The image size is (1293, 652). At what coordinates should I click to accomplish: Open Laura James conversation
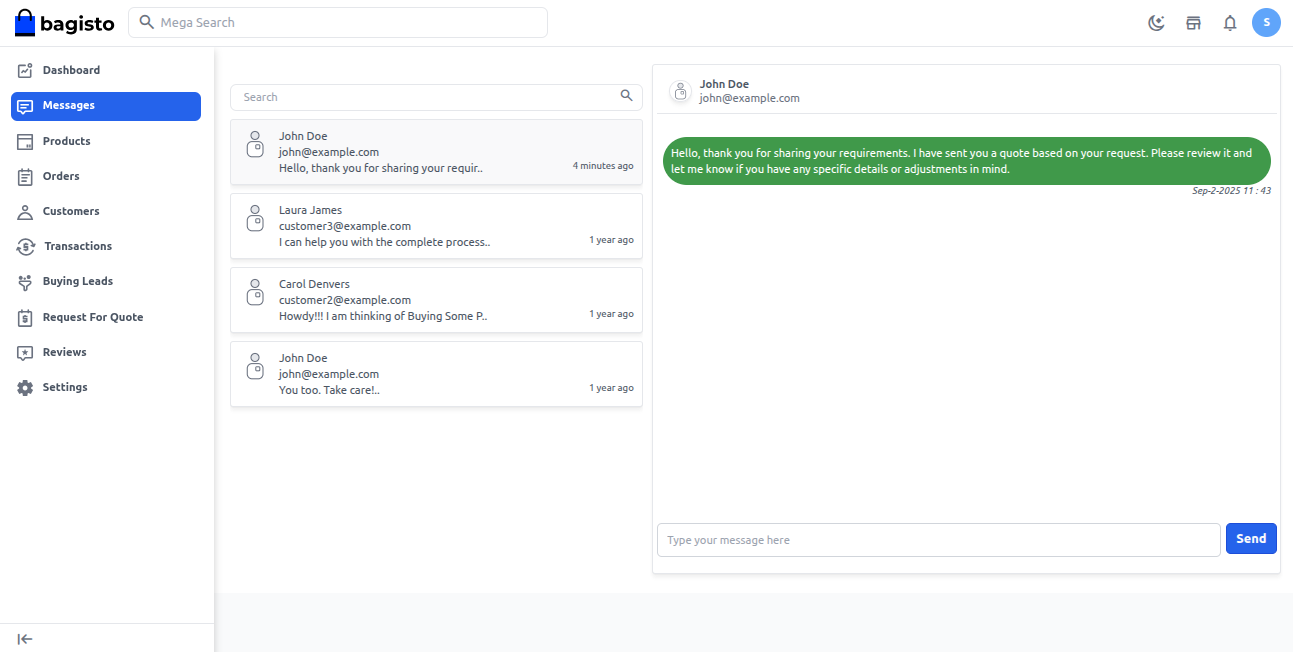tap(436, 226)
